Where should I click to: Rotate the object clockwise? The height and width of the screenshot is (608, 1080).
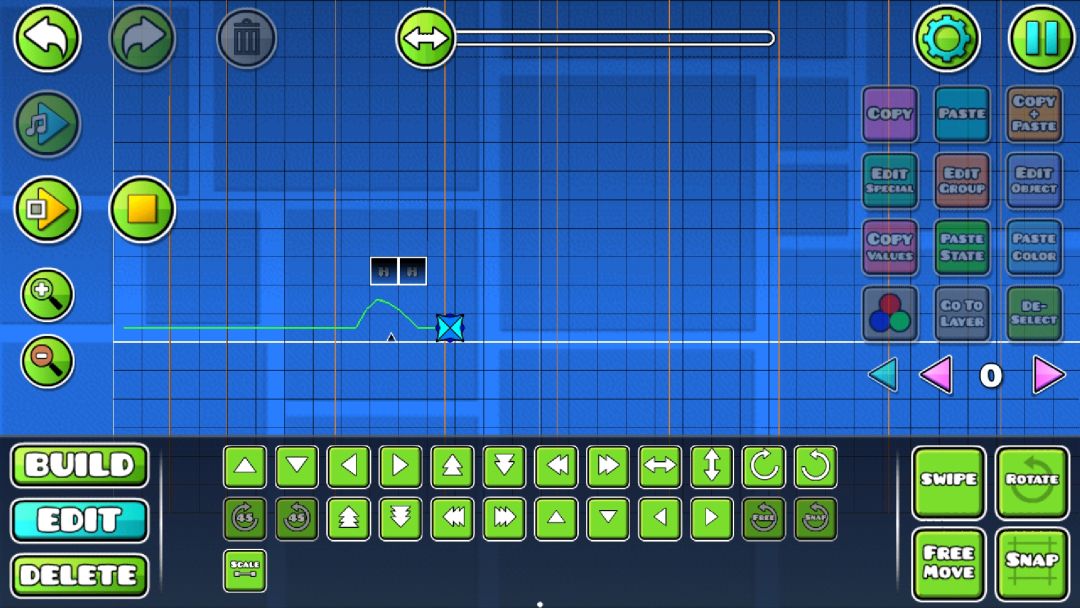(x=764, y=466)
